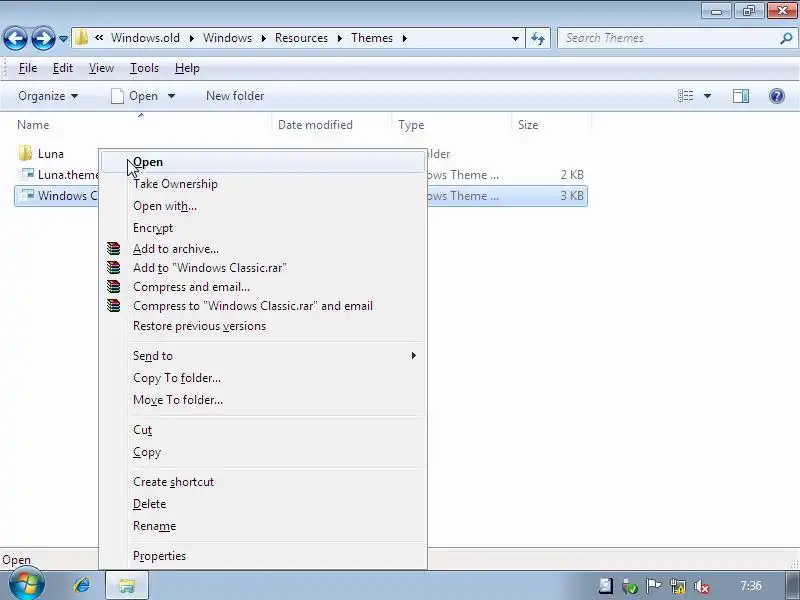Choose Cut in the context menu
The height and width of the screenshot is (600, 800).
coord(263,430)
